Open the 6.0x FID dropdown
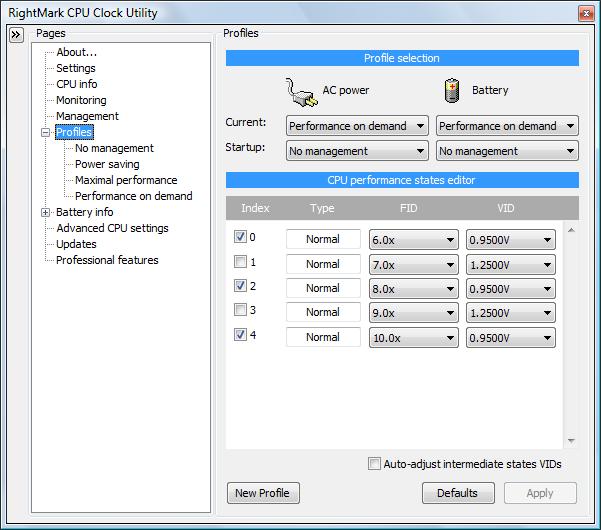Viewport: 601px width, 530px height. (x=414, y=240)
